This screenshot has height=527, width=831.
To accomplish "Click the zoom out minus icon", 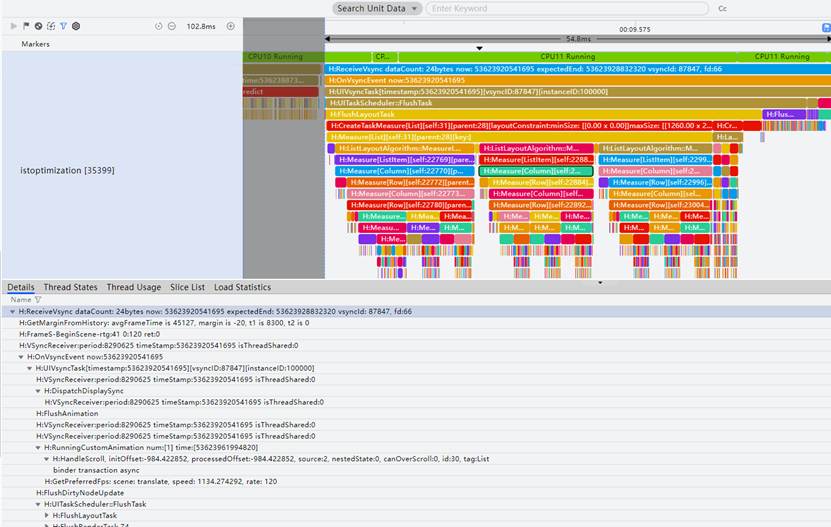I will (x=173, y=26).
